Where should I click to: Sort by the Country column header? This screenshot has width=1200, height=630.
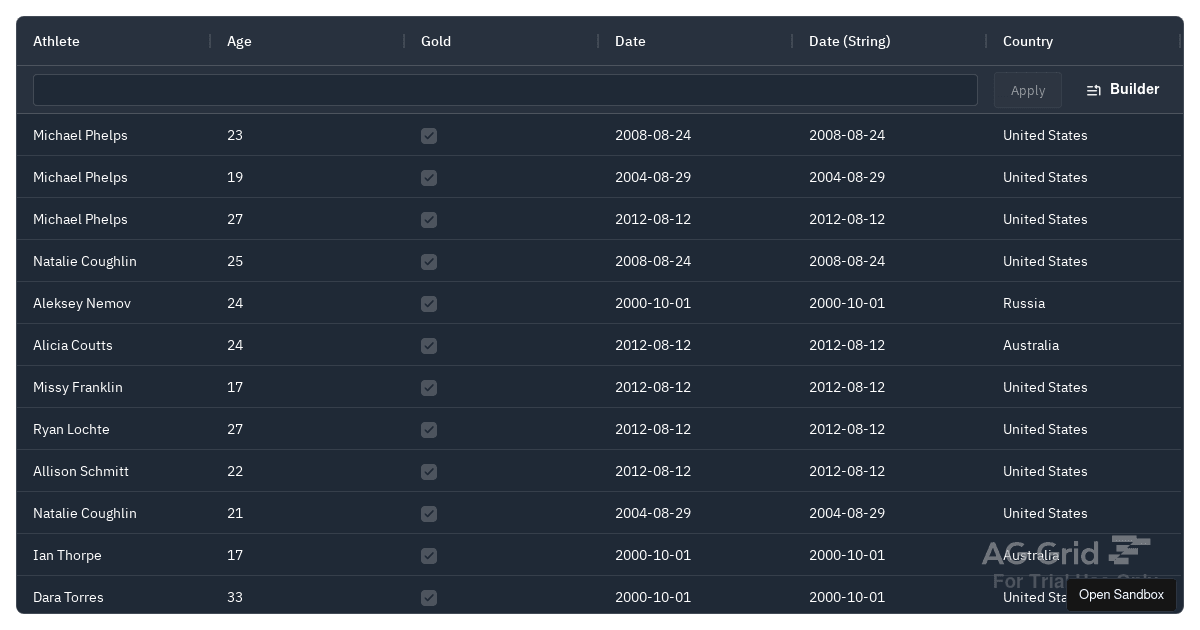pyautogui.click(x=1028, y=41)
